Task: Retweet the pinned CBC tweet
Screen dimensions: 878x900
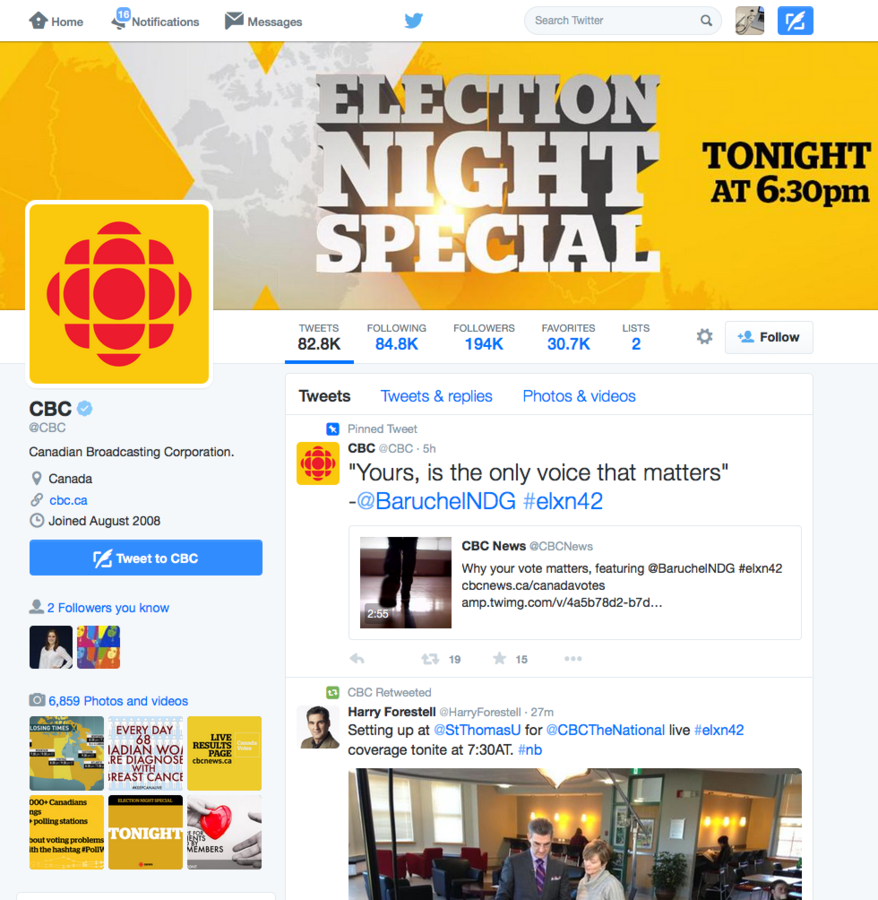Action: [x=430, y=659]
